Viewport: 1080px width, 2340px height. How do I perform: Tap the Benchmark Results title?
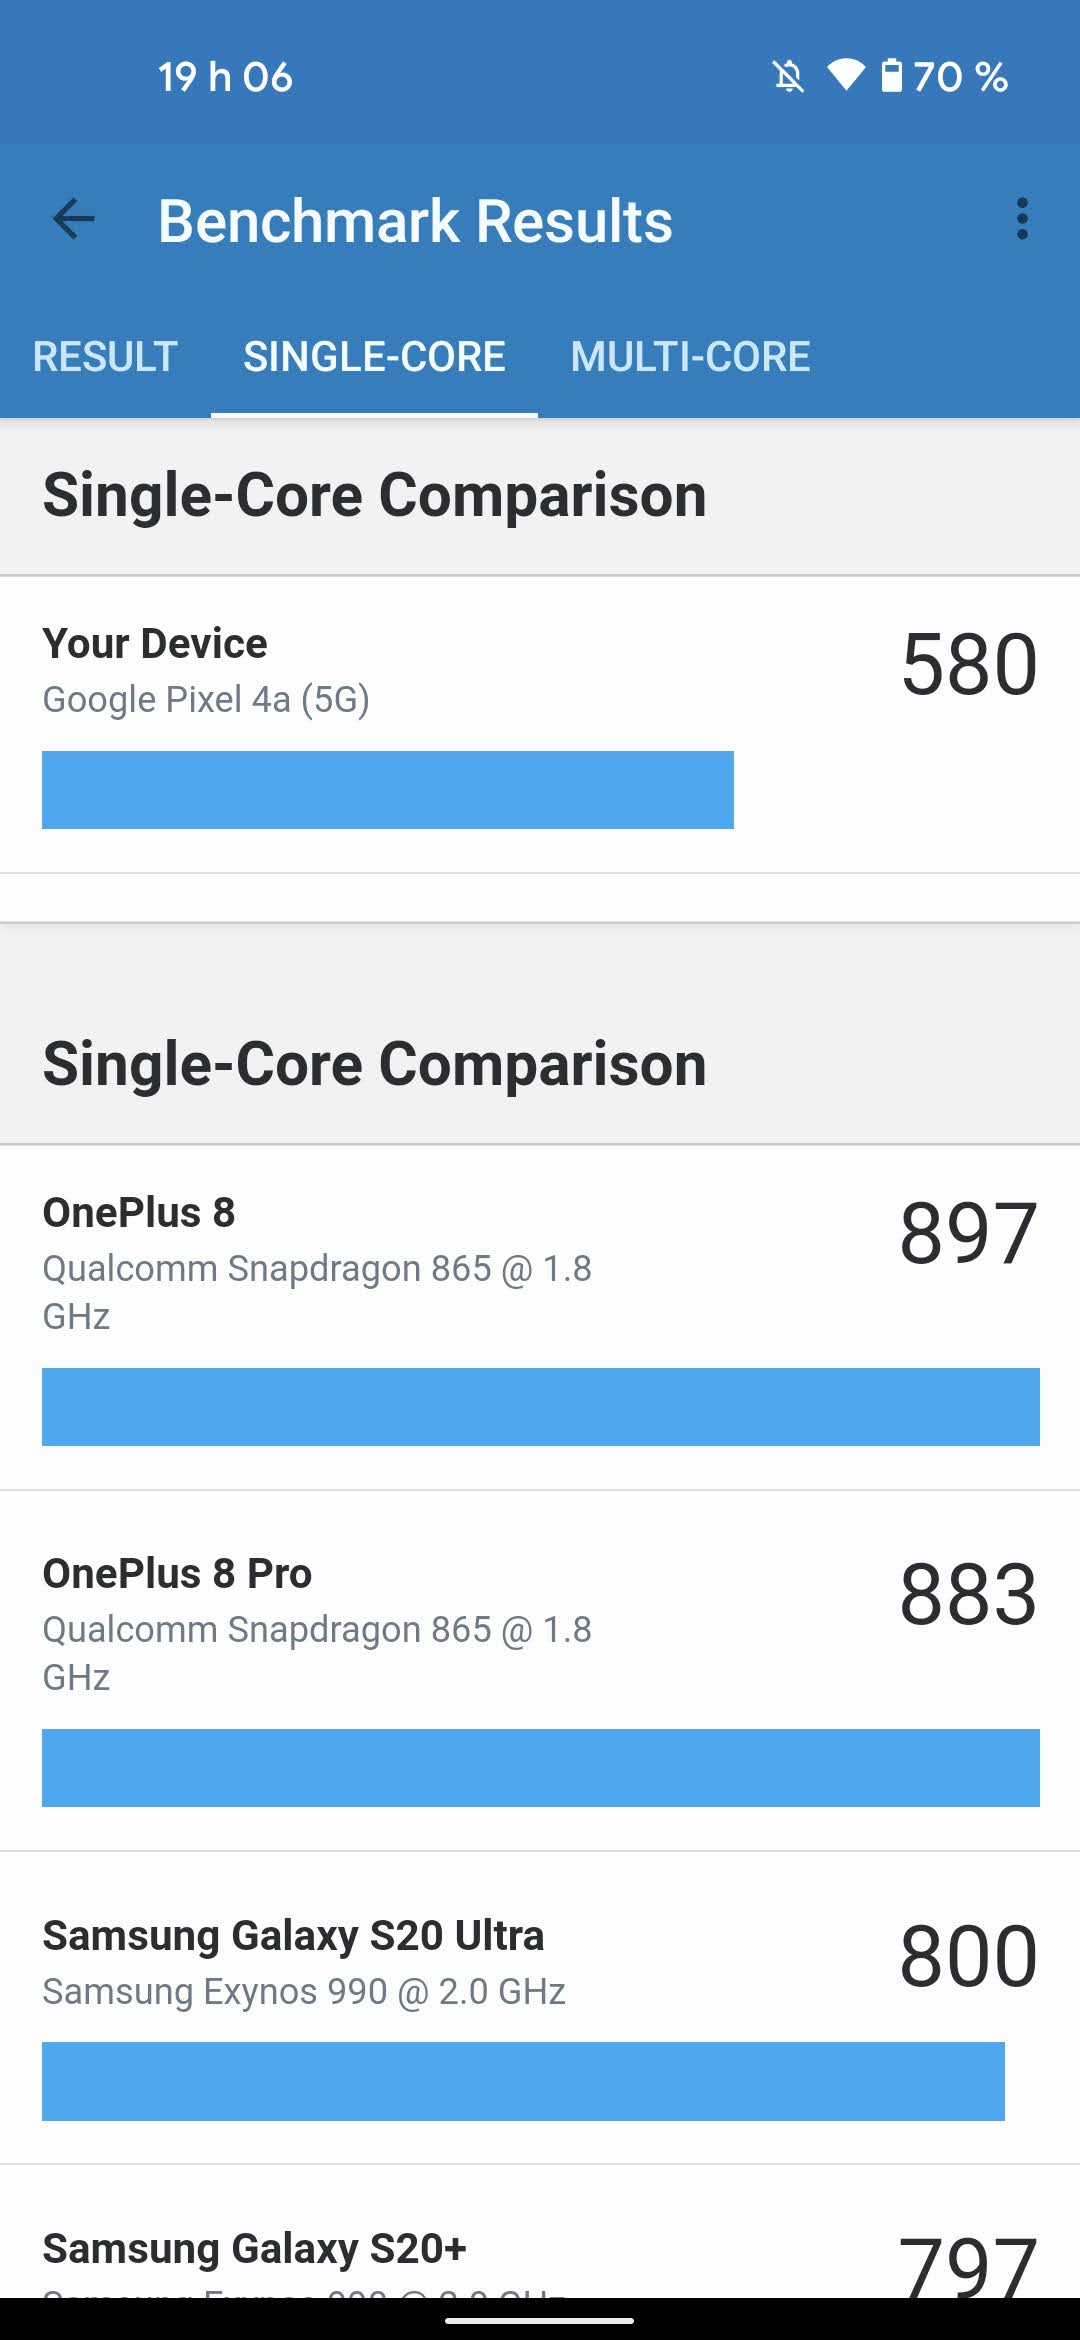[x=415, y=221]
